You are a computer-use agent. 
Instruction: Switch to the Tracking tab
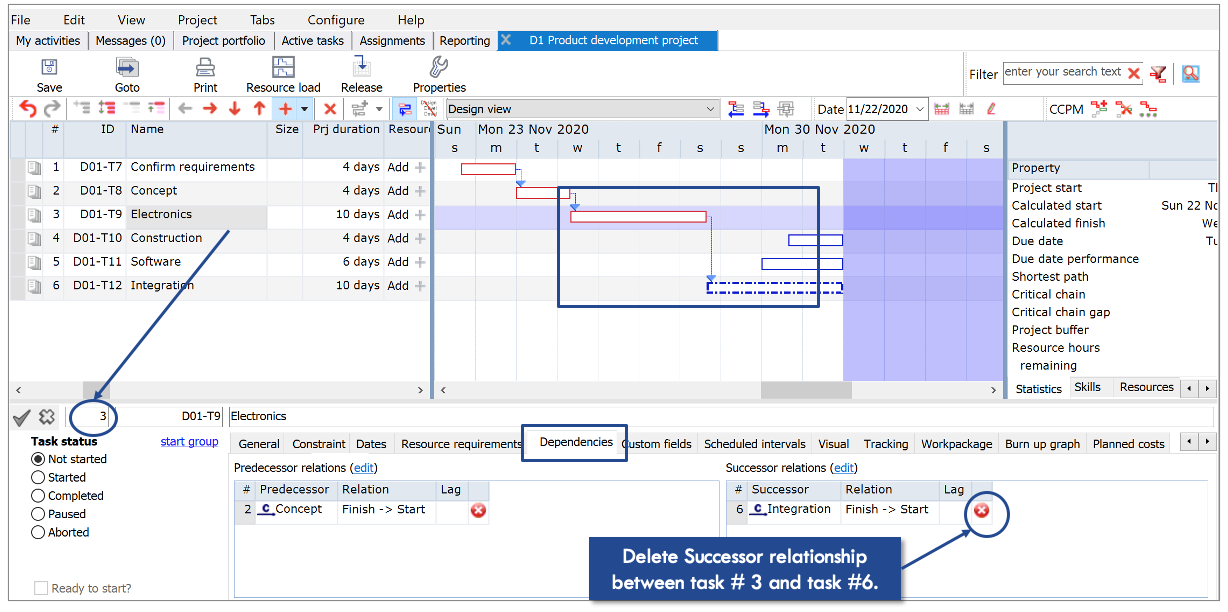[x=886, y=444]
